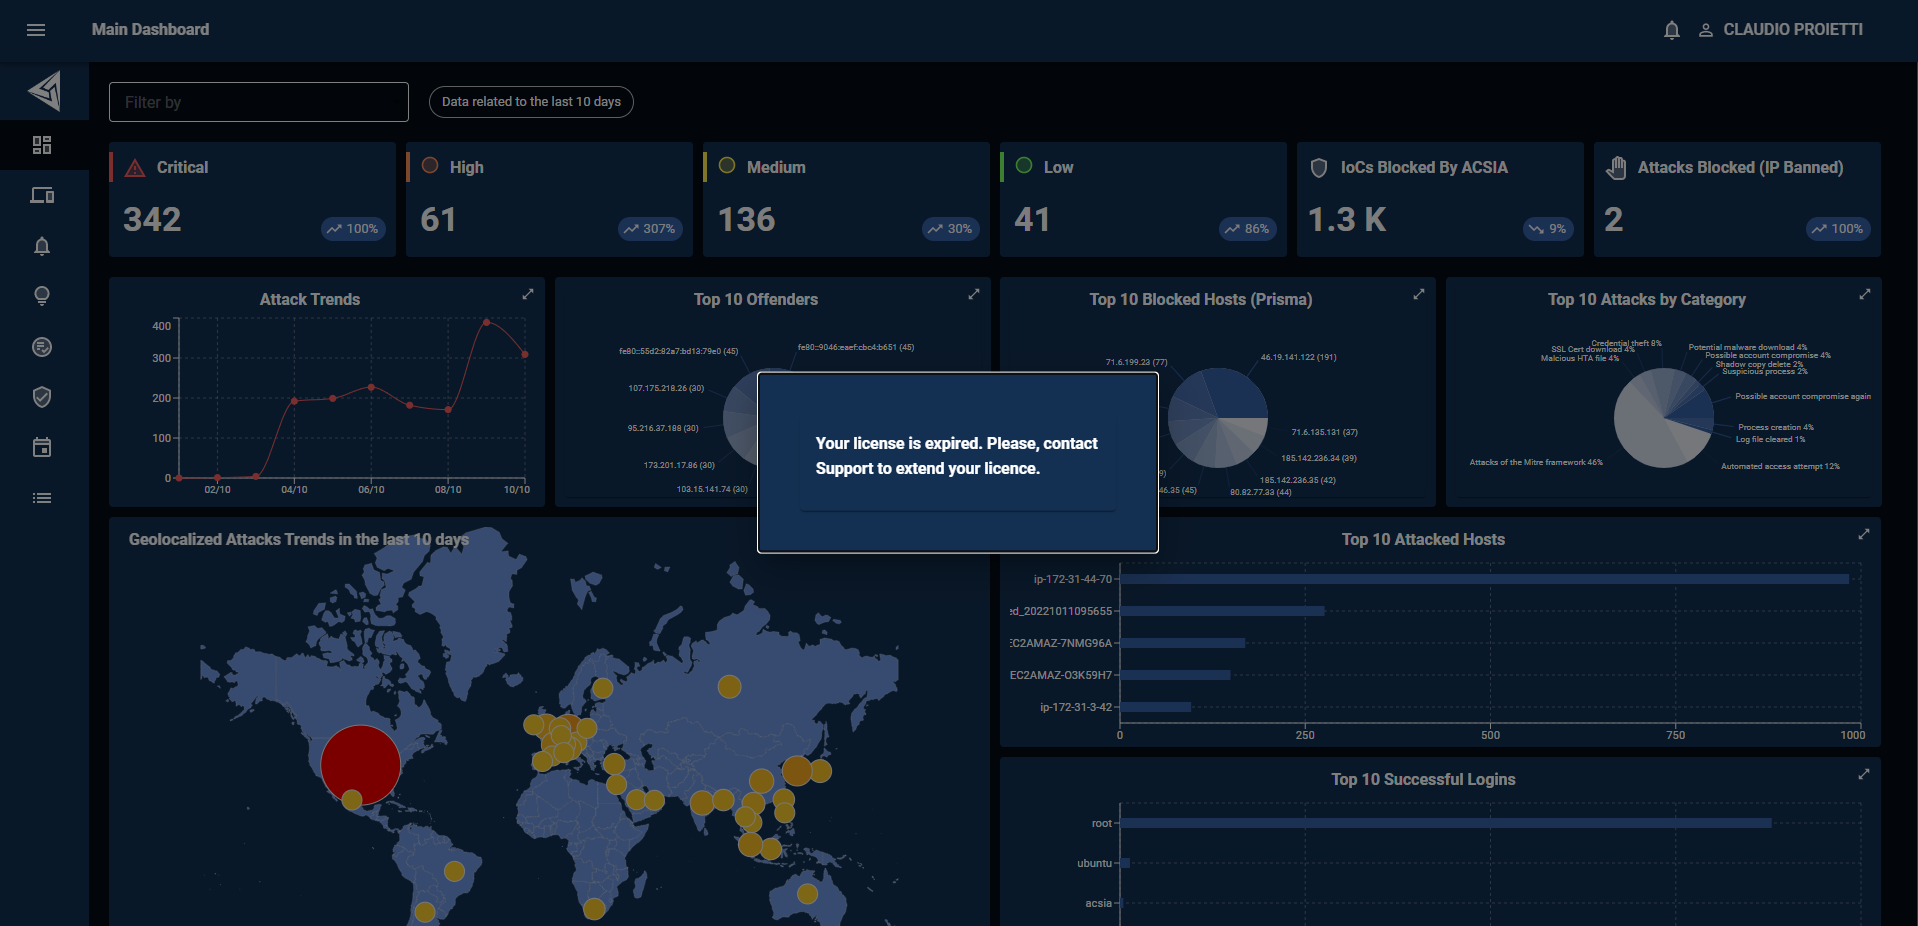Click the ACSIA paper plane logo
Viewport: 1918px width, 926px height.
click(x=45, y=91)
